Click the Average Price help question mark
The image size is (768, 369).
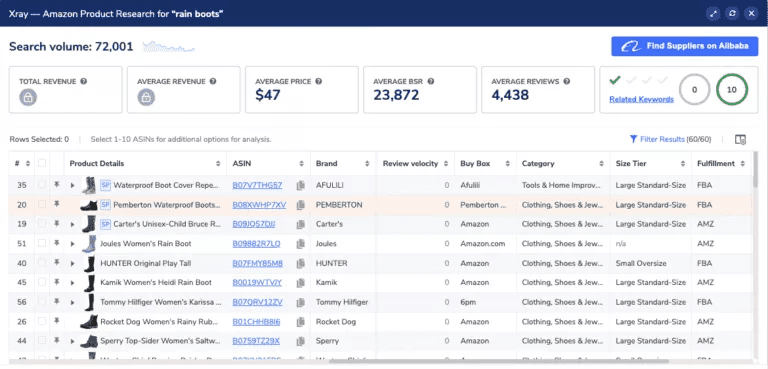click(319, 81)
